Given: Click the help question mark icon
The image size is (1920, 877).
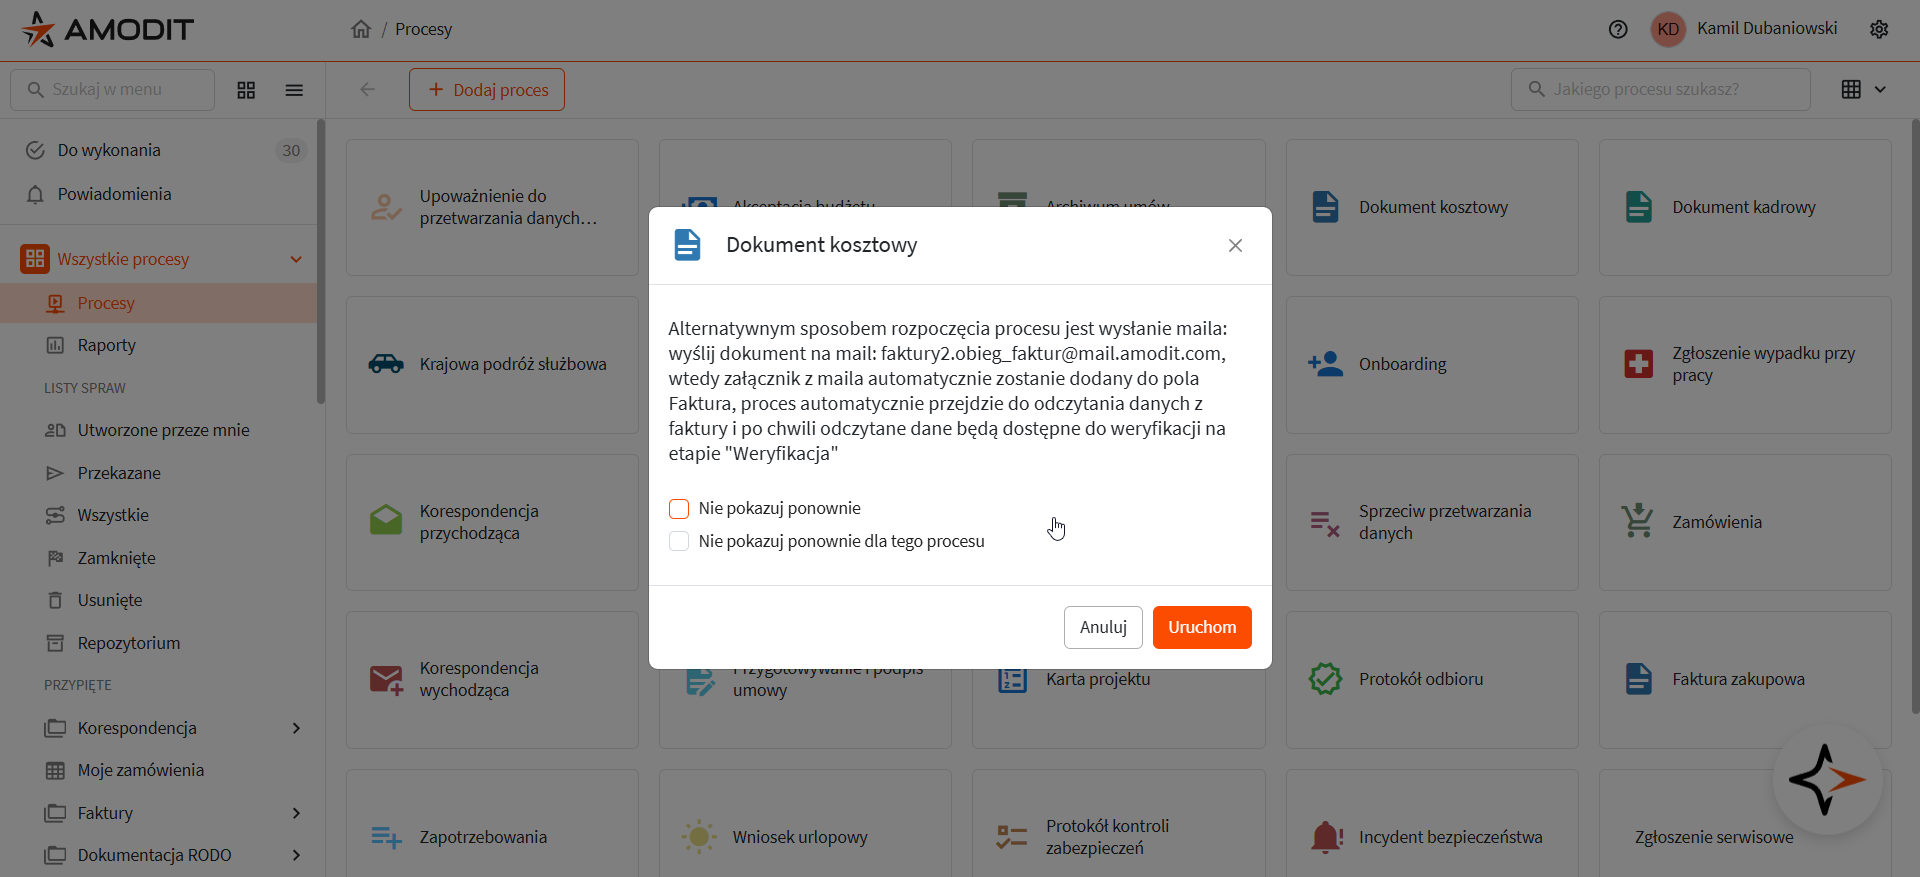Looking at the screenshot, I should click(x=1618, y=29).
